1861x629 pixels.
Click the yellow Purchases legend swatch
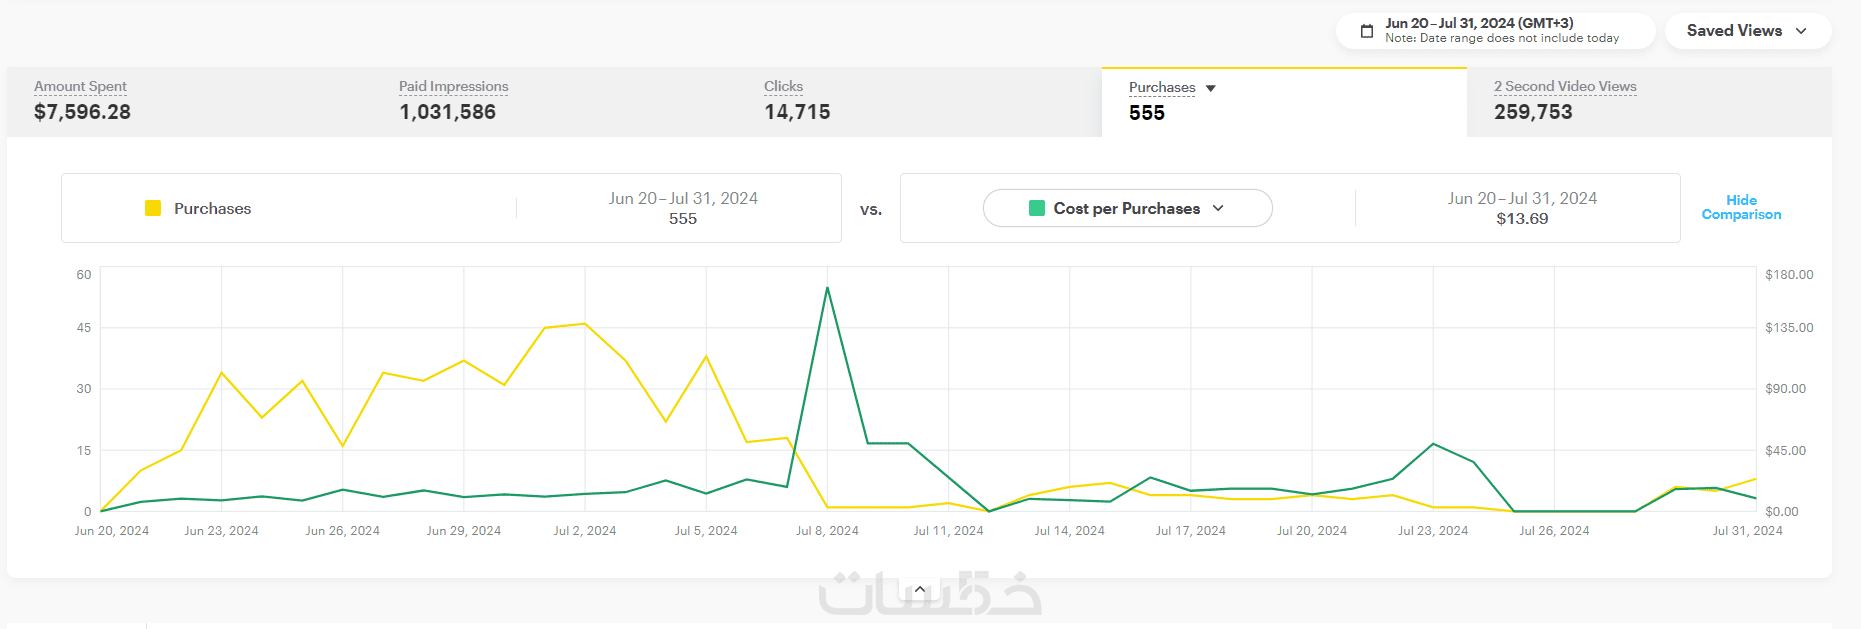pyautogui.click(x=153, y=208)
